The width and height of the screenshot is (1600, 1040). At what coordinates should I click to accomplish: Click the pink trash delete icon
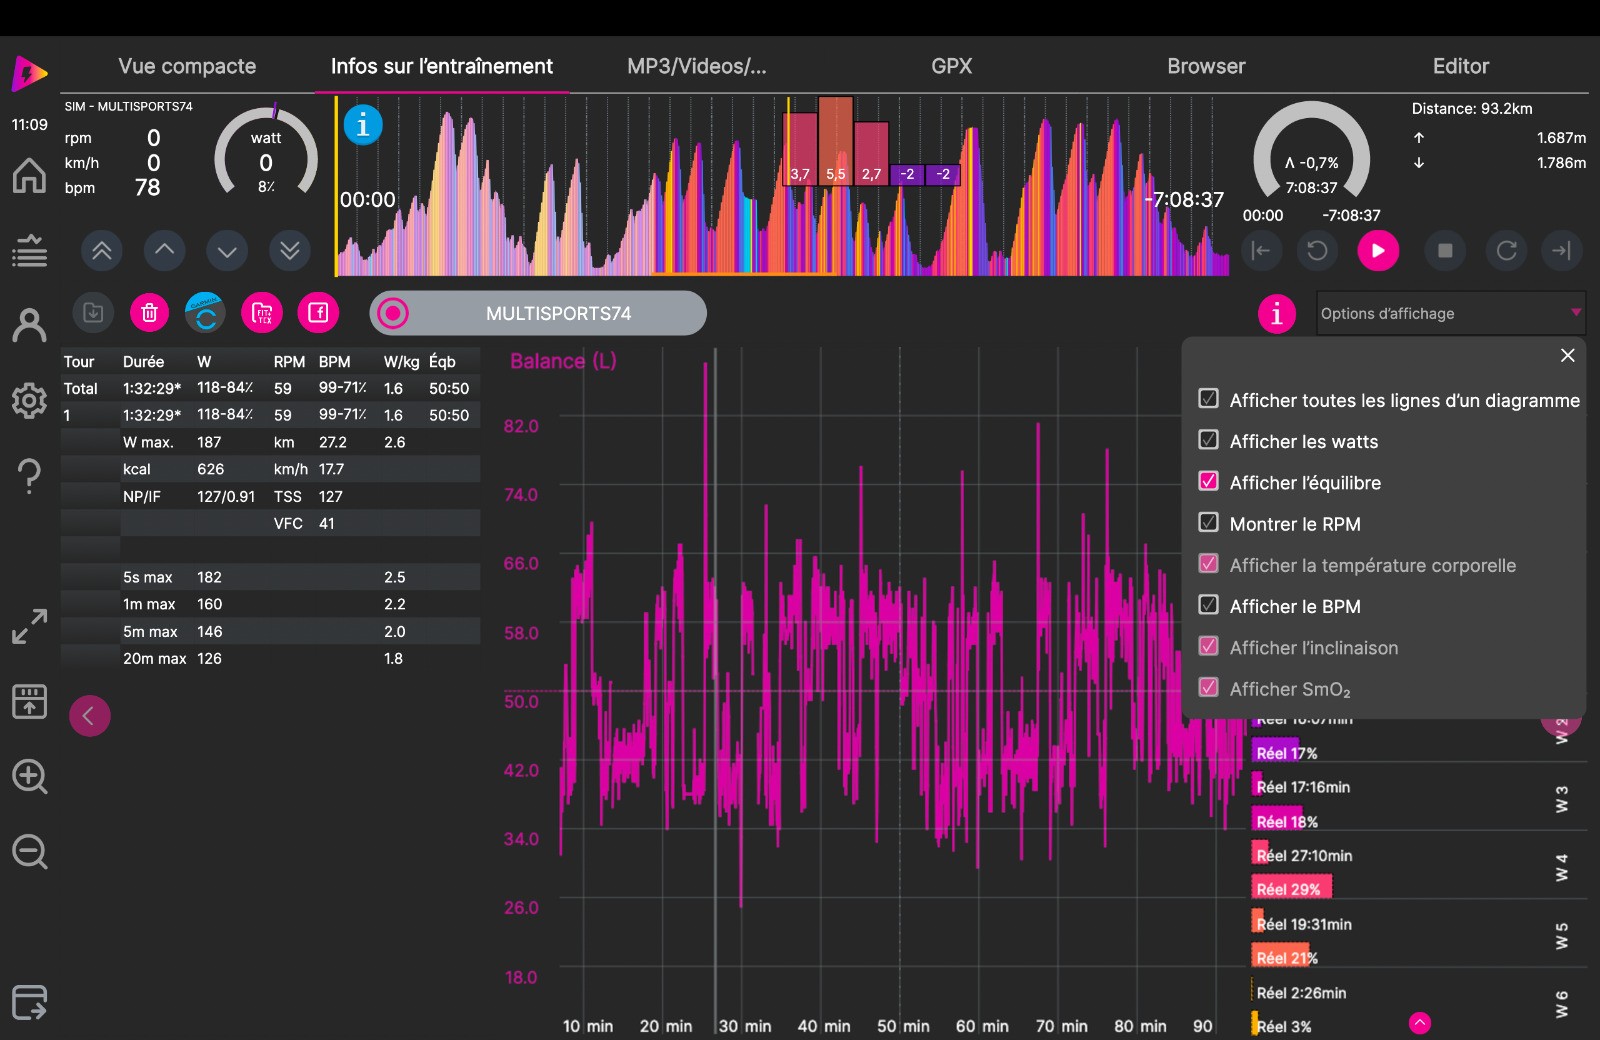click(x=149, y=313)
